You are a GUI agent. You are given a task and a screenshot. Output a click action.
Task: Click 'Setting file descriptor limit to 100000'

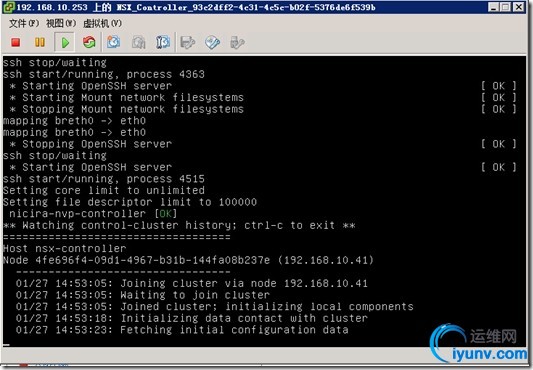130,202
